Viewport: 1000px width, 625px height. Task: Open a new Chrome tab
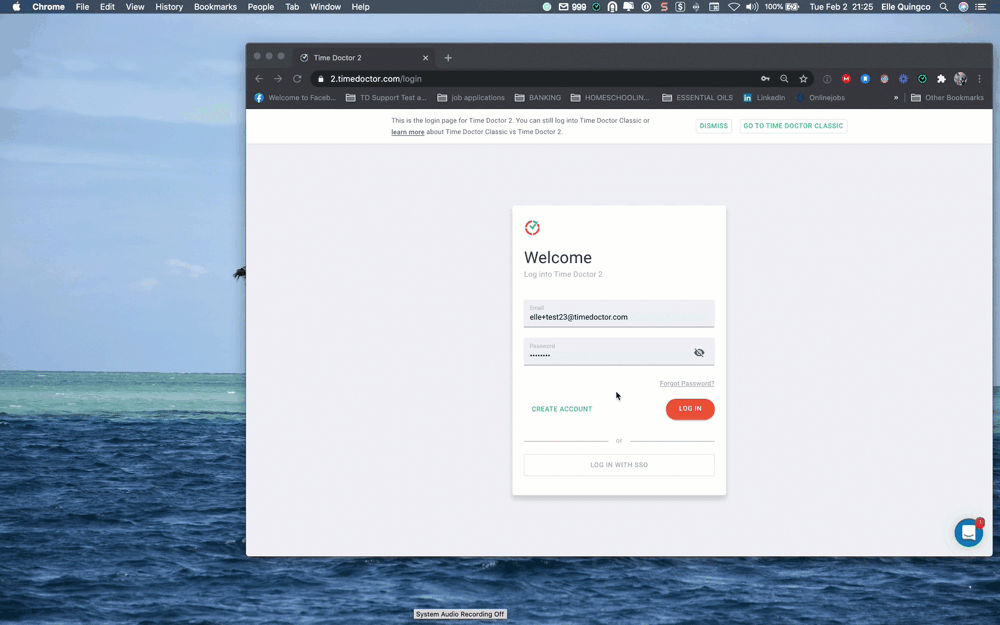coord(448,58)
